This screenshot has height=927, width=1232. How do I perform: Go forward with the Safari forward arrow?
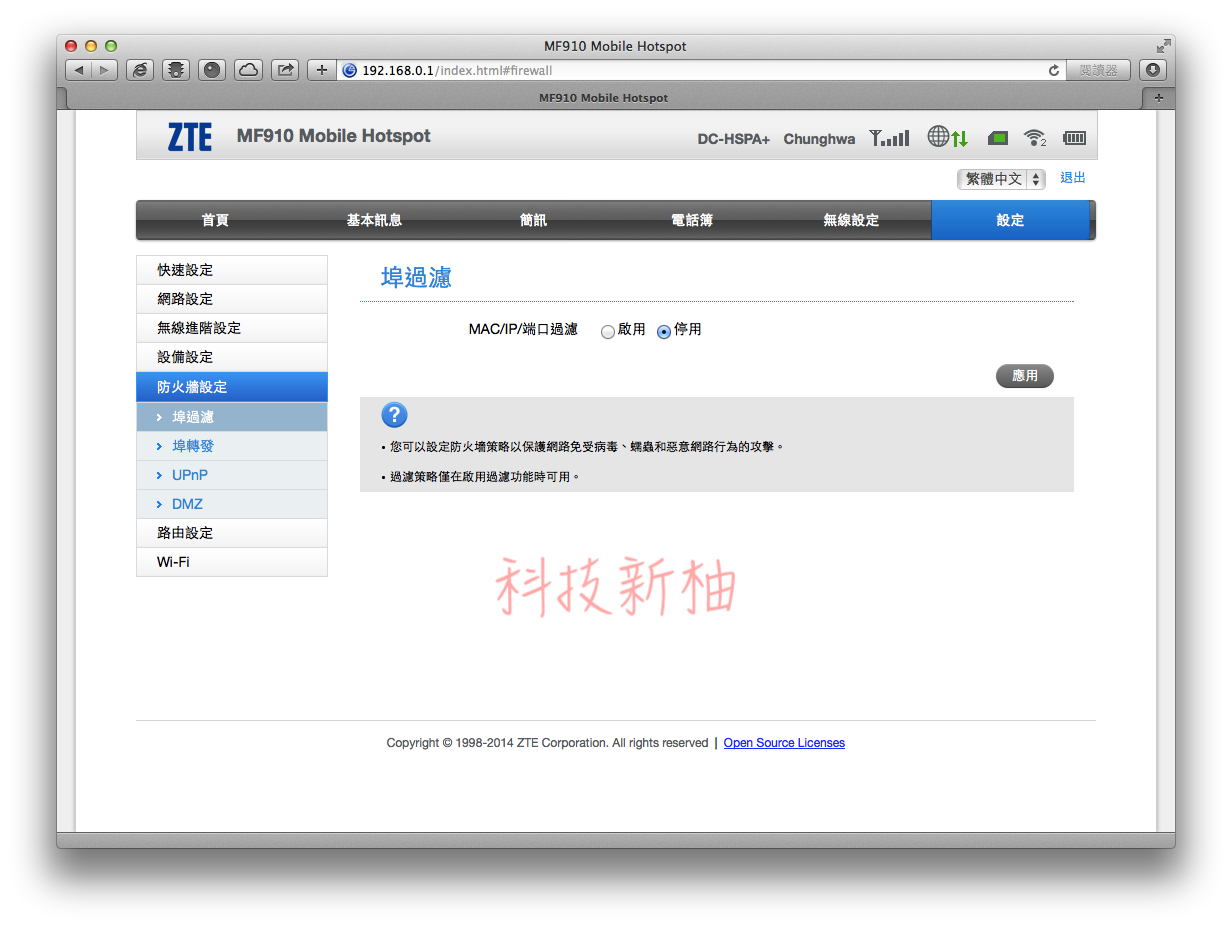[x=105, y=70]
